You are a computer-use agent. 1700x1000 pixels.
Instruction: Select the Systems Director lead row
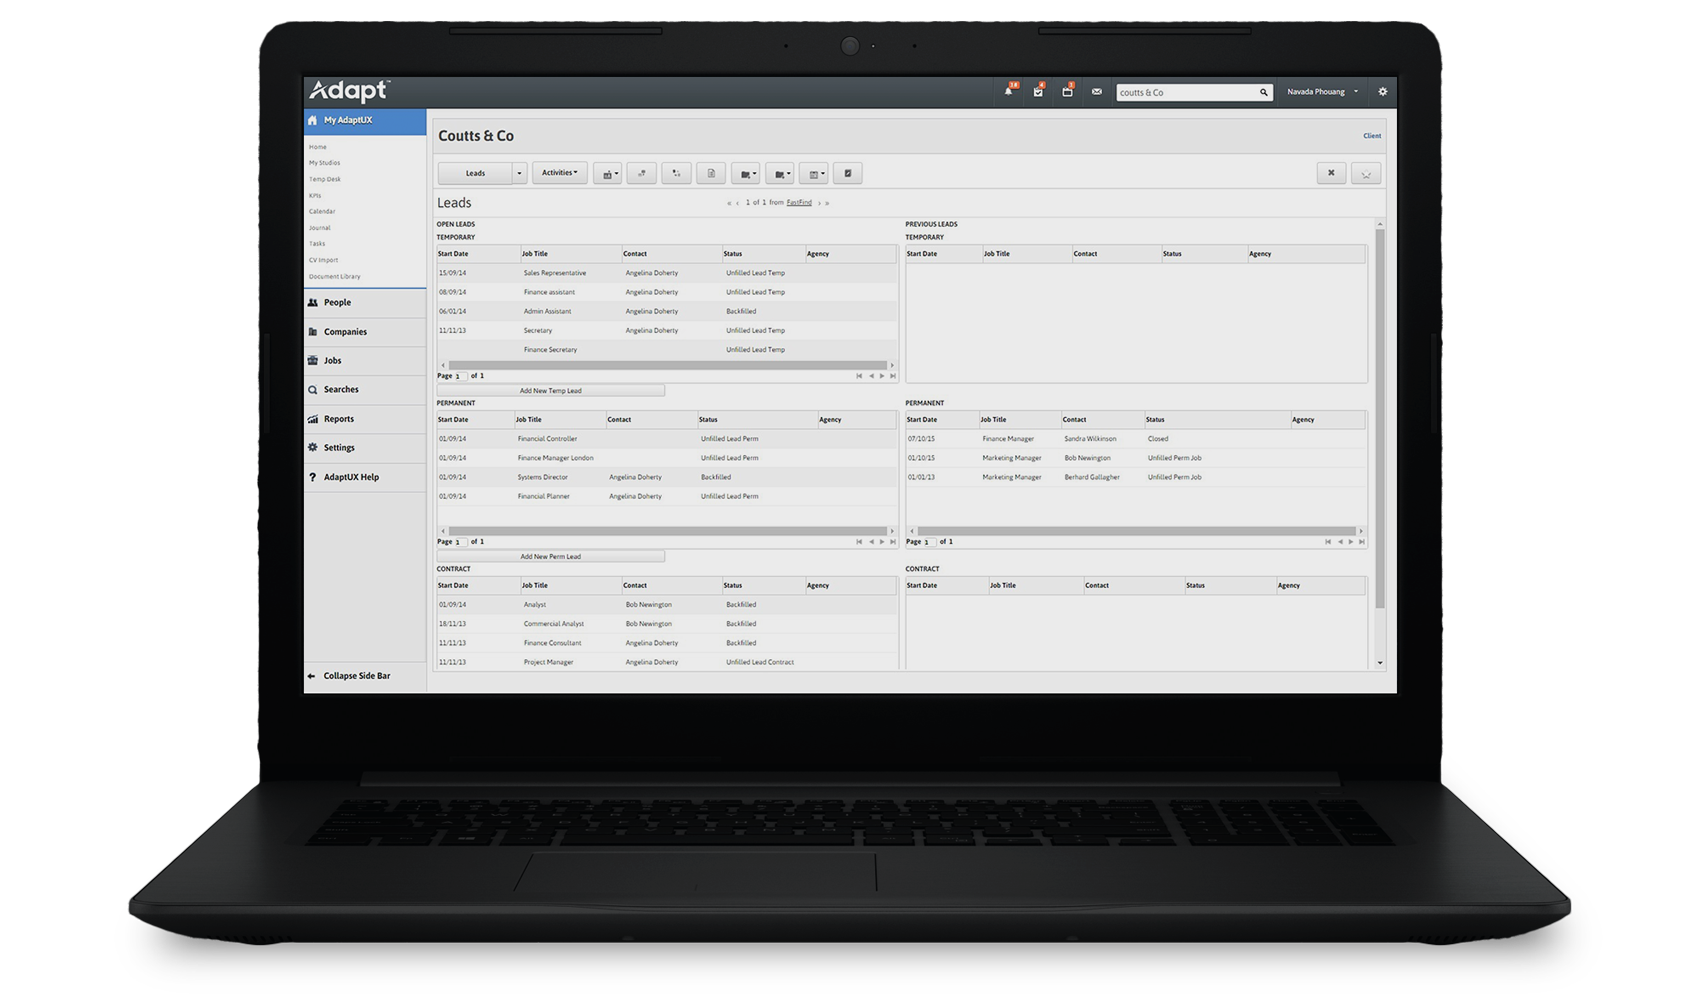coord(667,477)
